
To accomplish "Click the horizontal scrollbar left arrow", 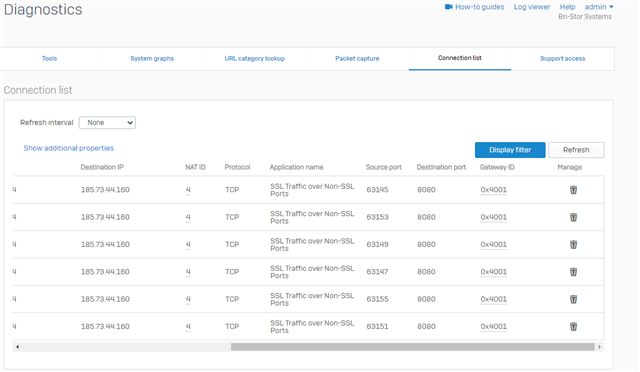I will (17, 347).
